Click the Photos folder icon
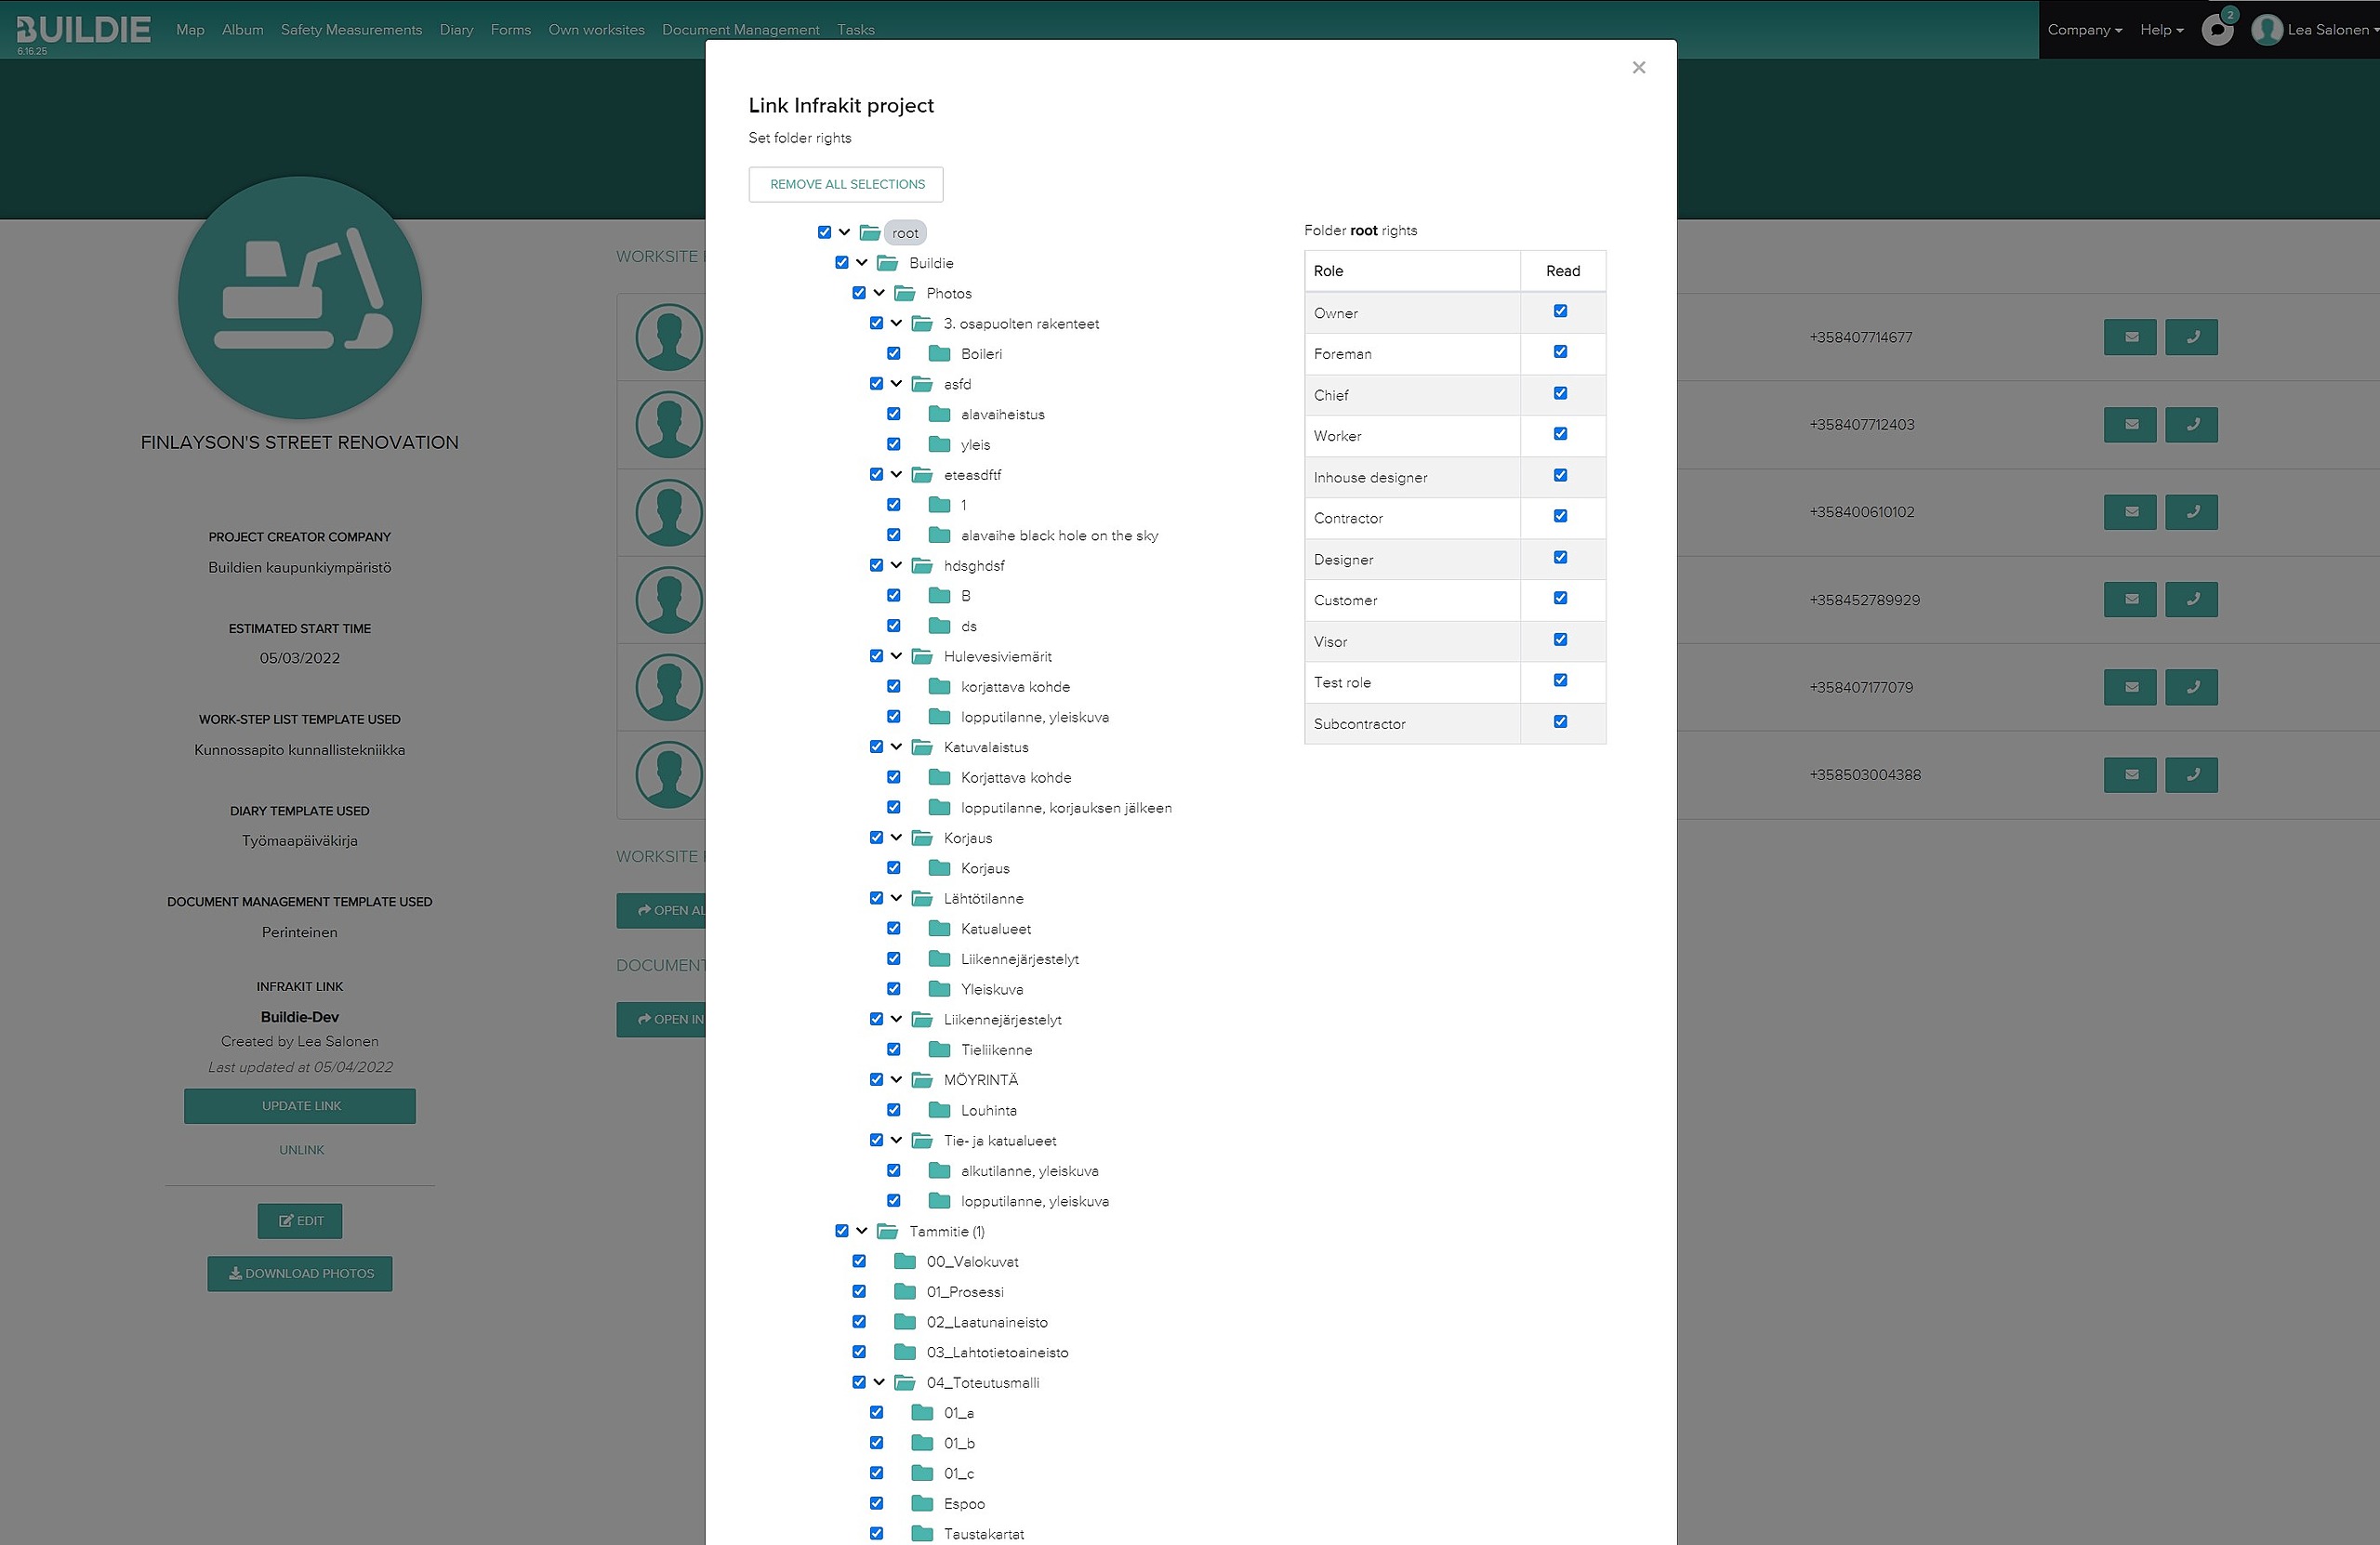The width and height of the screenshot is (2380, 1545). click(905, 293)
